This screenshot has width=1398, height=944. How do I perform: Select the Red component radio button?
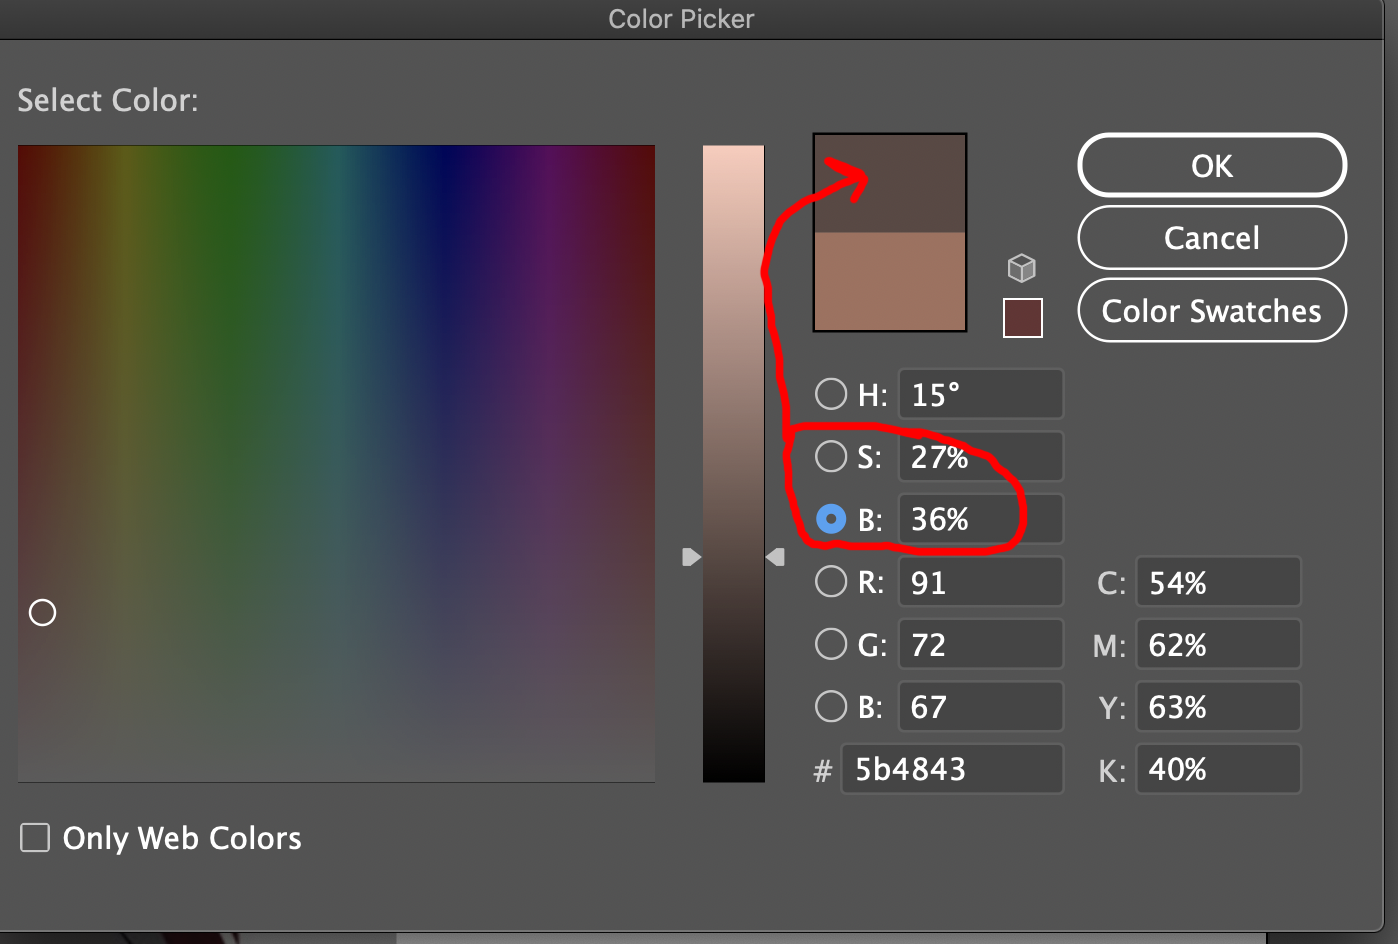click(830, 581)
